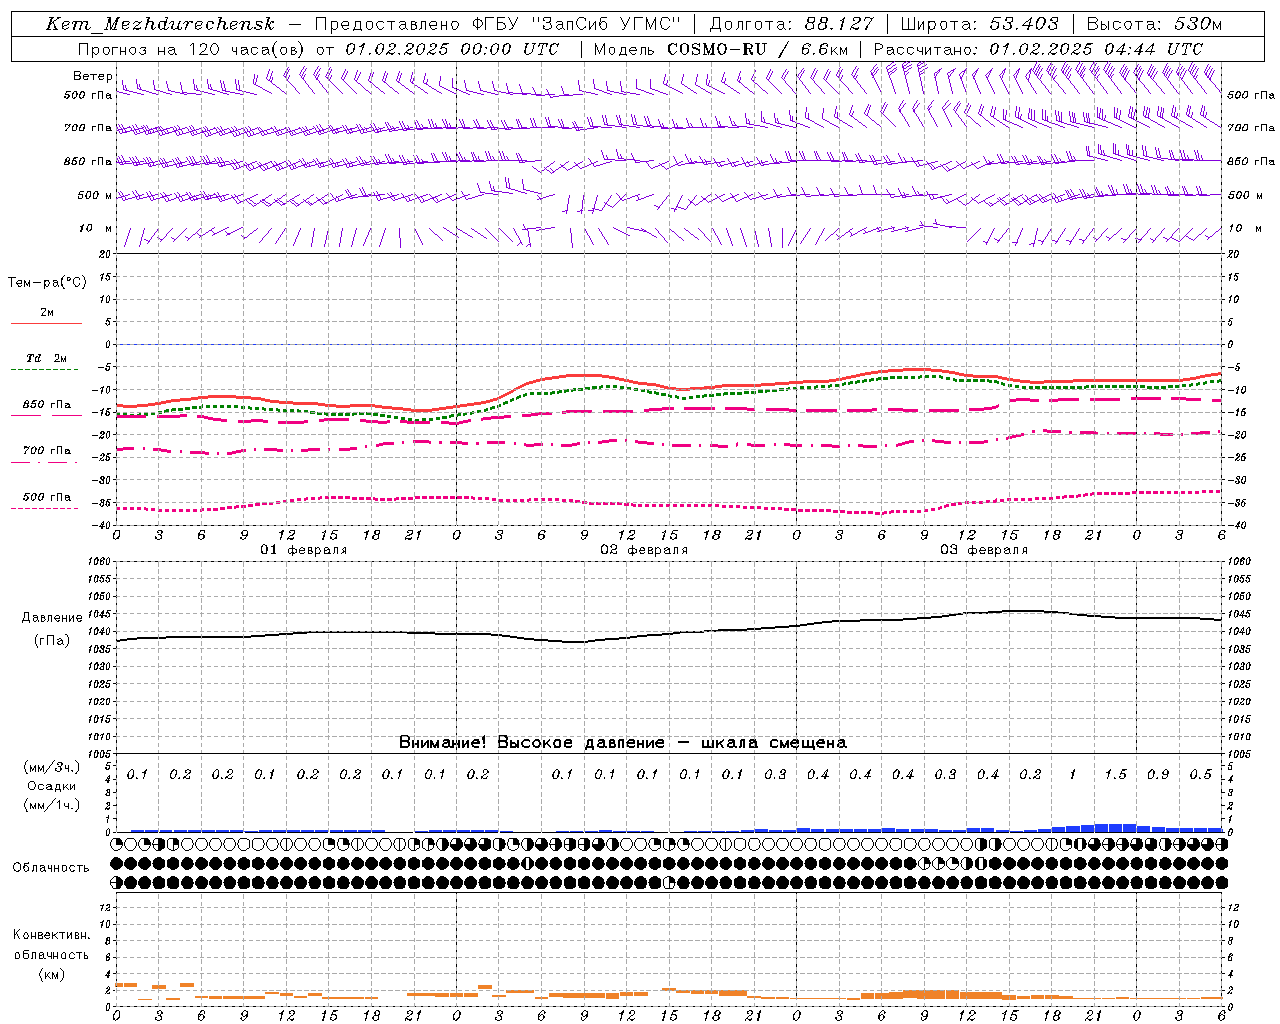Click the 'Облачность' cloud cover label
Image resolution: width=1280 pixels, height=1024 pixels.
pyautogui.click(x=51, y=867)
